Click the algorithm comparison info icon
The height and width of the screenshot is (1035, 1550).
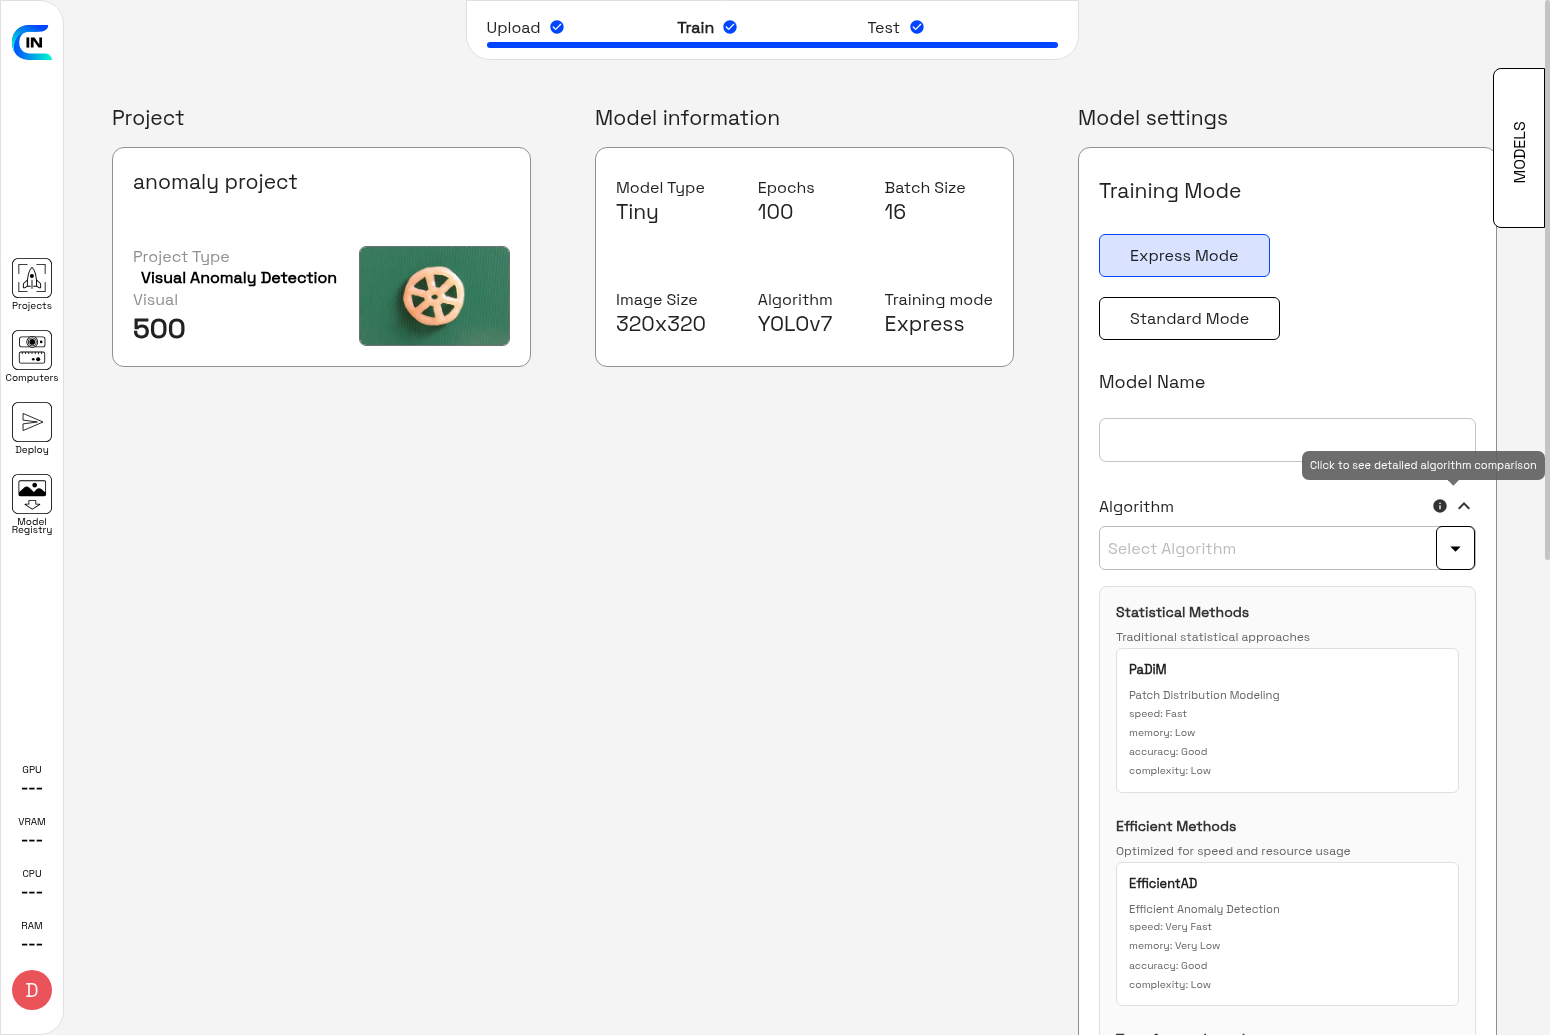1440,506
